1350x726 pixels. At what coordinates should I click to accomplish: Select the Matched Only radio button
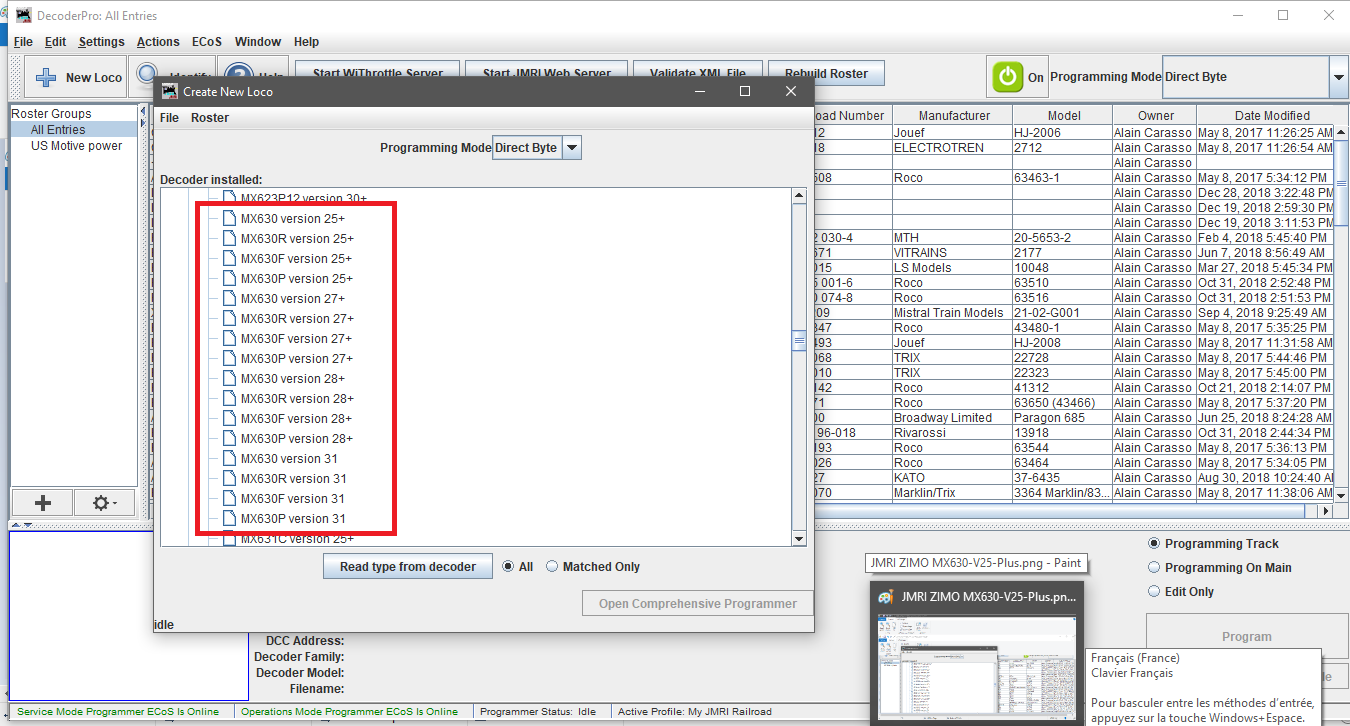point(552,567)
